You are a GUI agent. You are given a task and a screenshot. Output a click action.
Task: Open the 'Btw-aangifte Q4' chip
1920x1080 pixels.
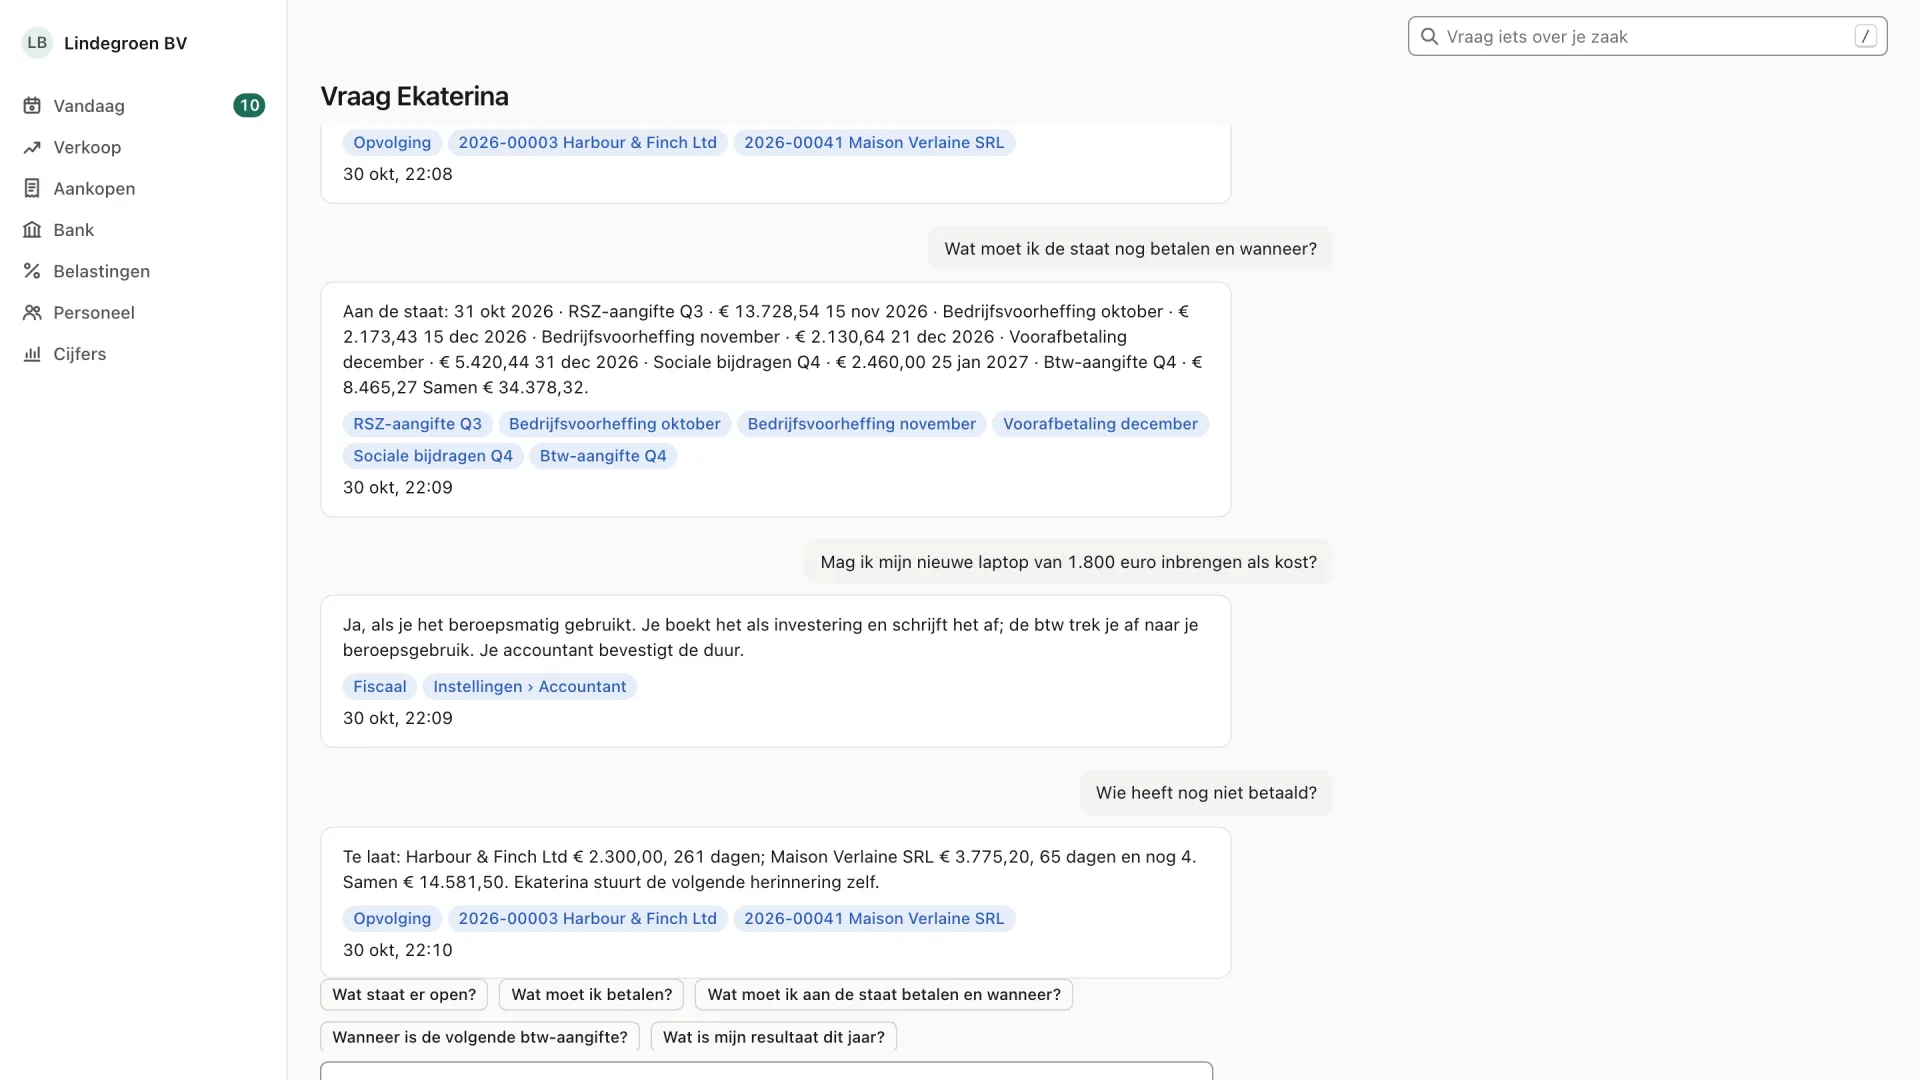pyautogui.click(x=603, y=456)
